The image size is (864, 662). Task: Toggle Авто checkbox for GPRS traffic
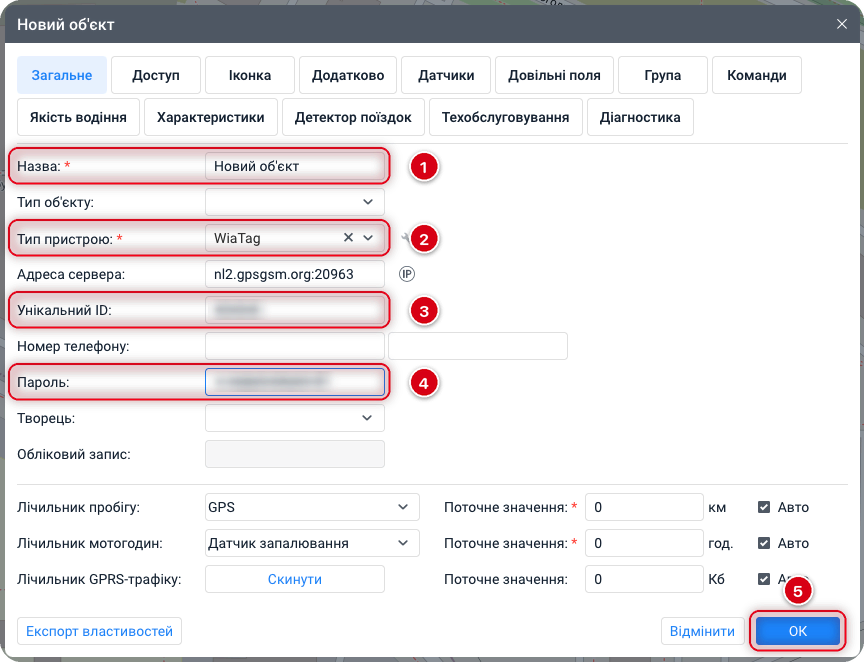click(764, 579)
